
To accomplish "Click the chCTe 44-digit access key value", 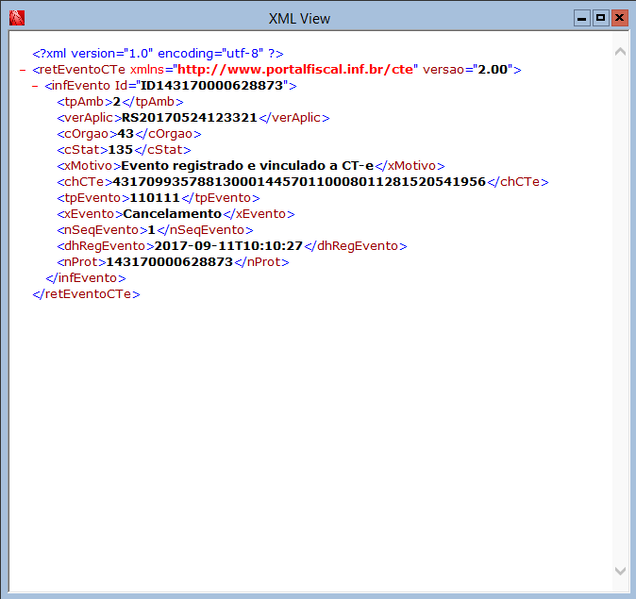I will (299, 182).
